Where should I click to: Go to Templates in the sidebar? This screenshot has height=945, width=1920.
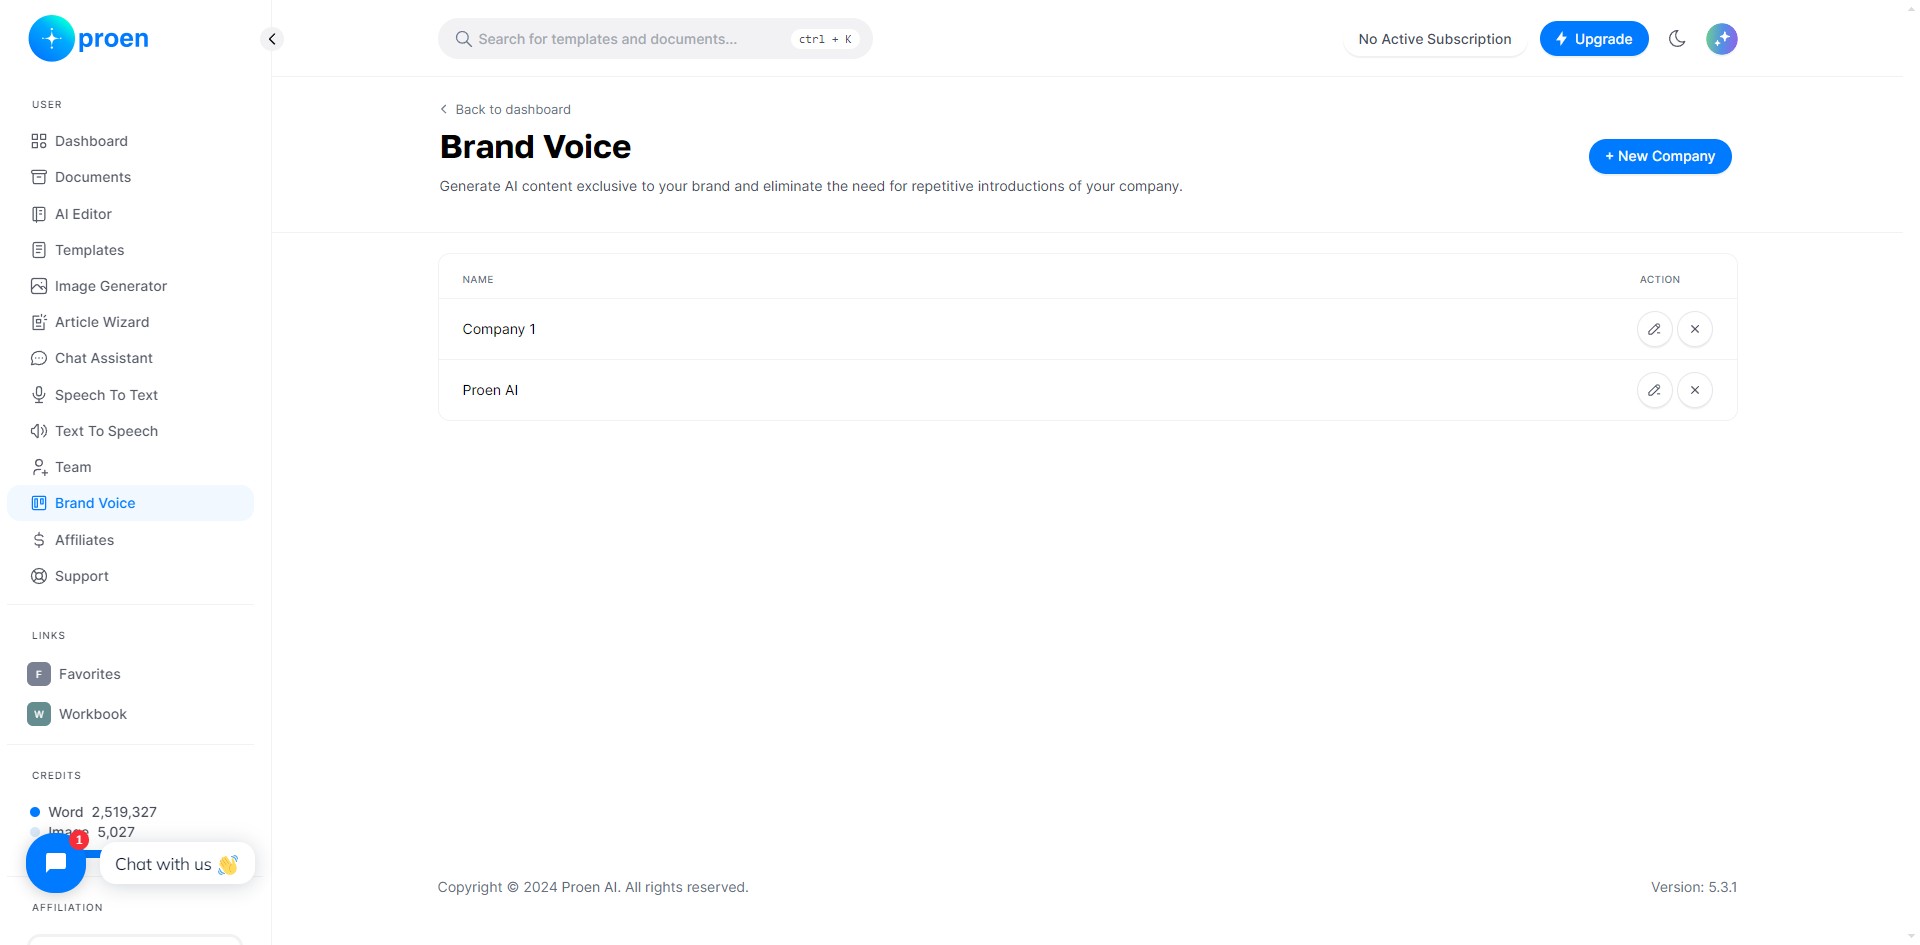(x=131, y=250)
